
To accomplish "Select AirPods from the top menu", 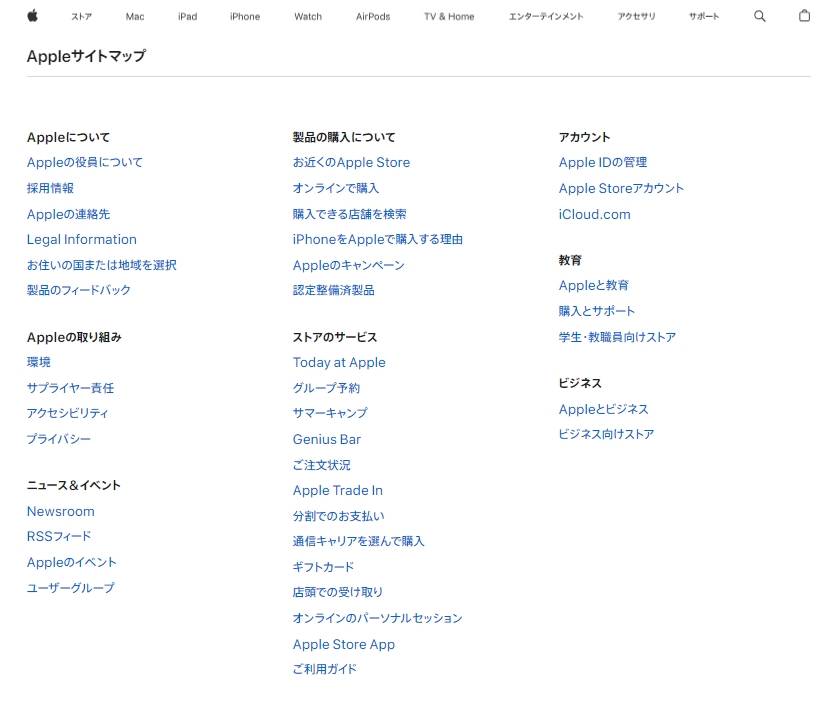I will (373, 17).
